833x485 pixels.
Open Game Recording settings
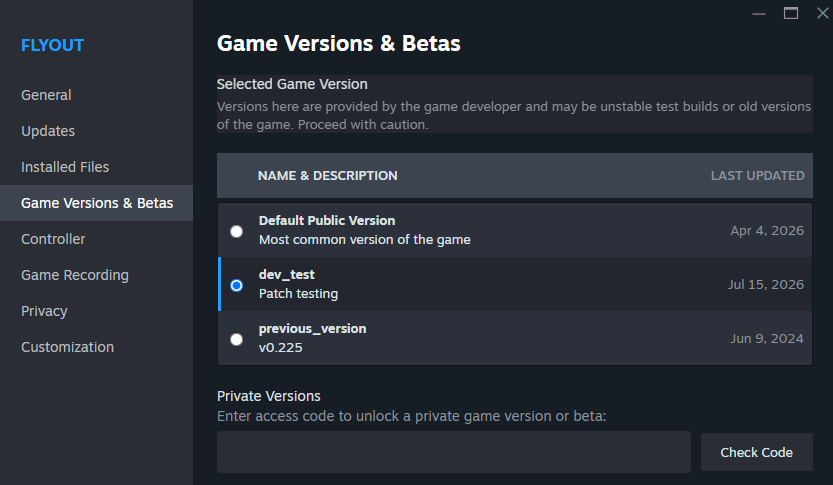click(x=75, y=275)
